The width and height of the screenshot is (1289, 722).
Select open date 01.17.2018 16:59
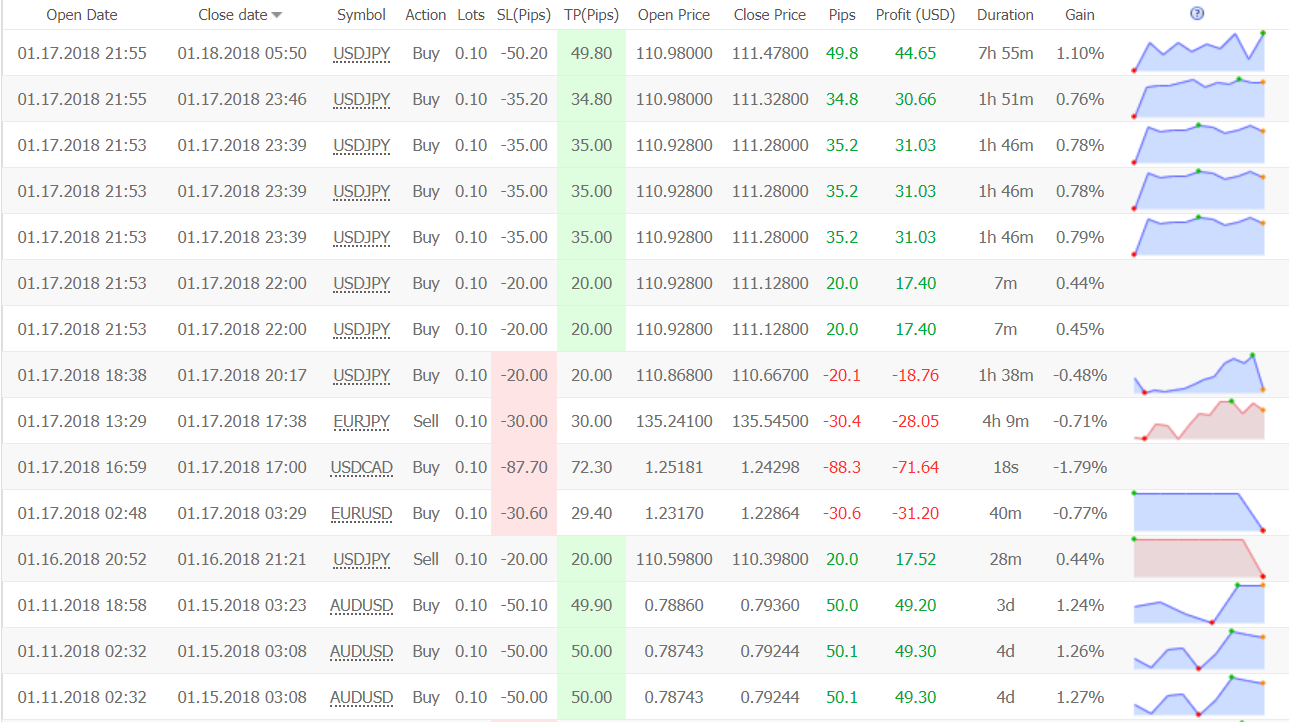coord(82,468)
